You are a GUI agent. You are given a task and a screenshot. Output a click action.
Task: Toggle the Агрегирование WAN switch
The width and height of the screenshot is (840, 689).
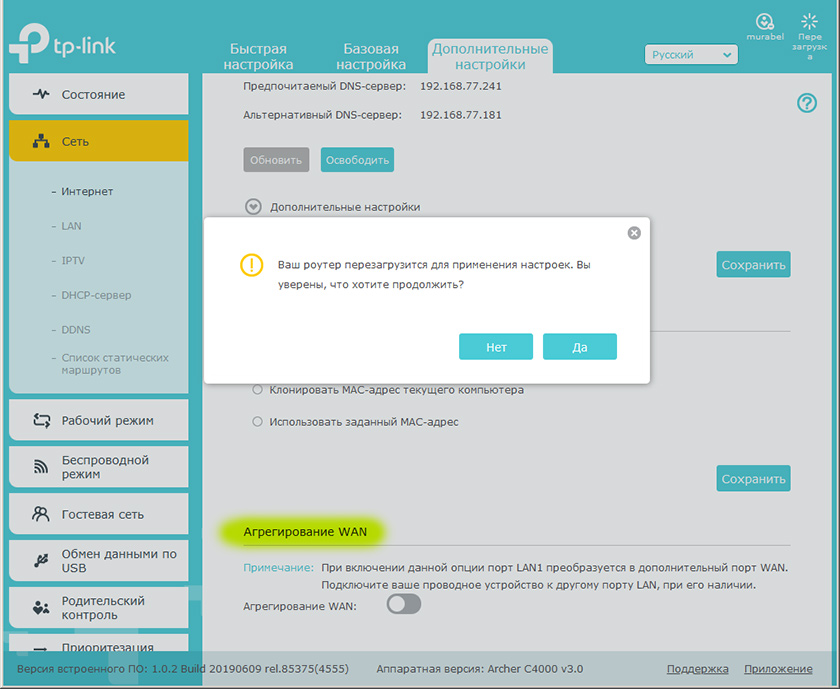coord(404,605)
